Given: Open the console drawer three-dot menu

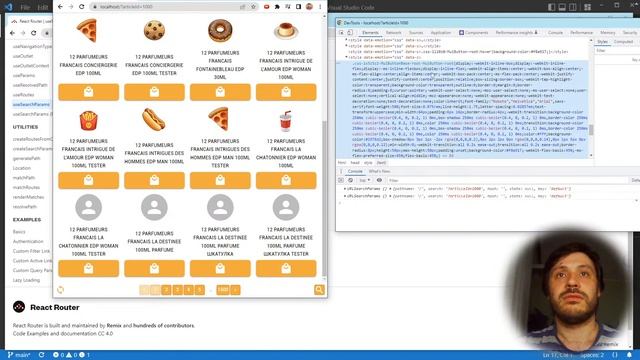Looking at the screenshot, I should click(340, 171).
